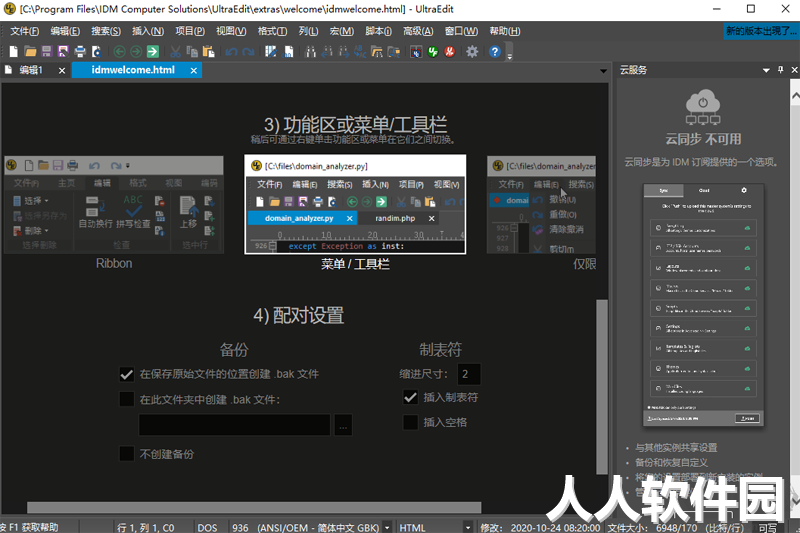This screenshot has width=800, height=533.
Task: Open the 插入(N) menu
Action: click(x=148, y=31)
